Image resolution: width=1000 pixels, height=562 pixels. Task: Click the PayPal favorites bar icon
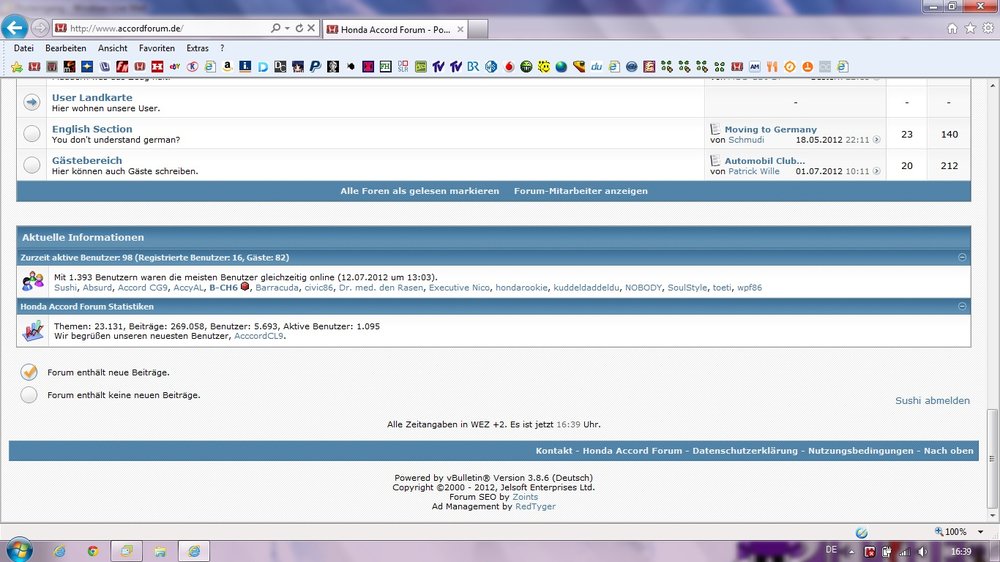[314, 67]
